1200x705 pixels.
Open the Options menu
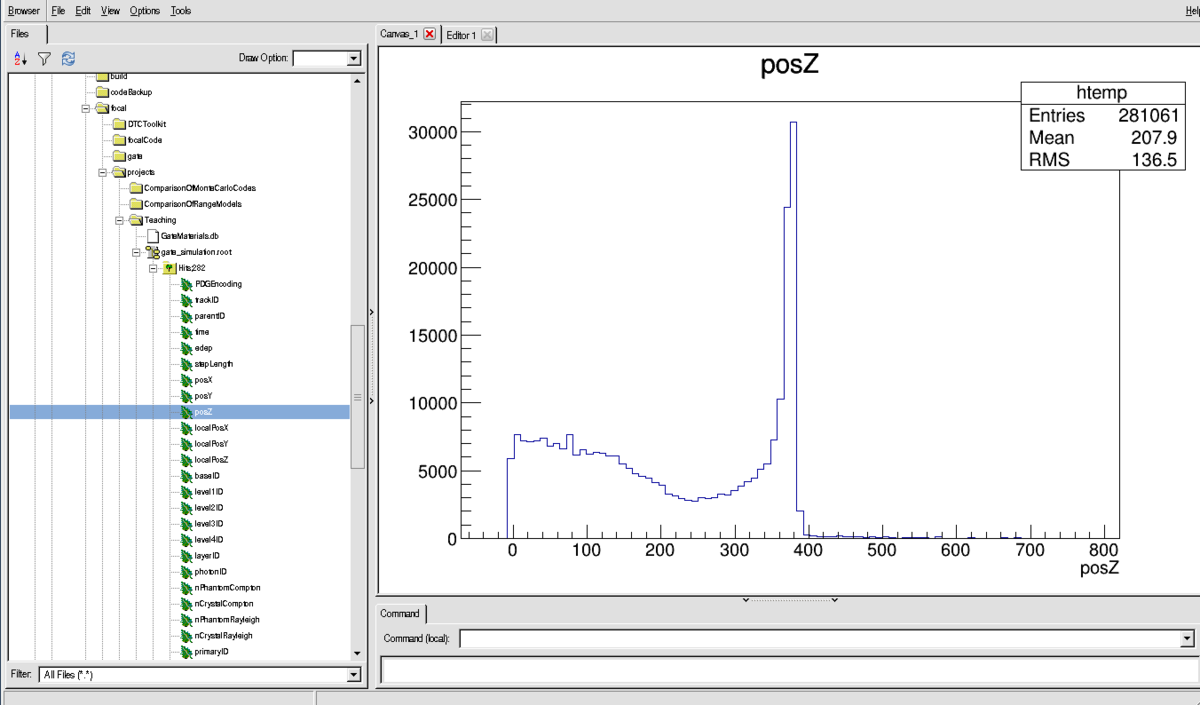click(x=144, y=10)
